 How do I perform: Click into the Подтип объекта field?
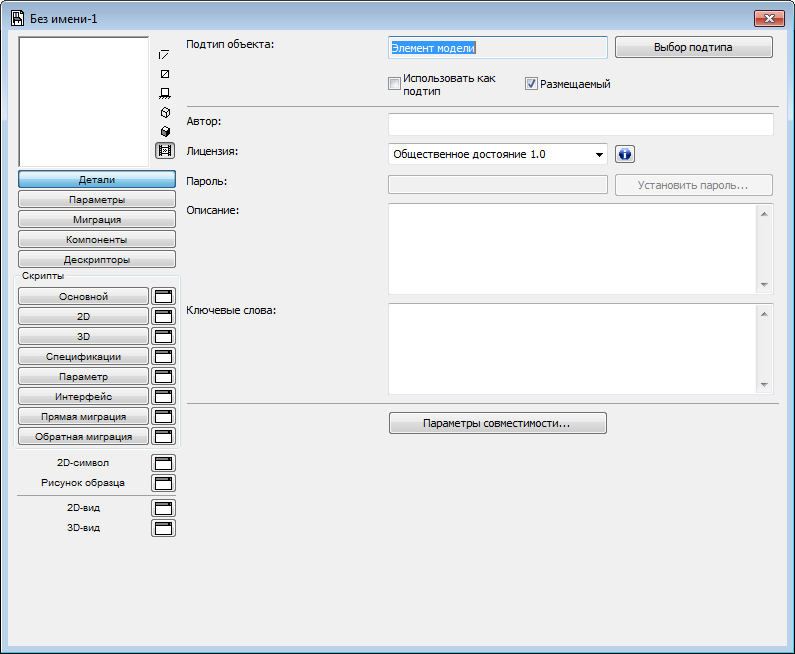497,47
